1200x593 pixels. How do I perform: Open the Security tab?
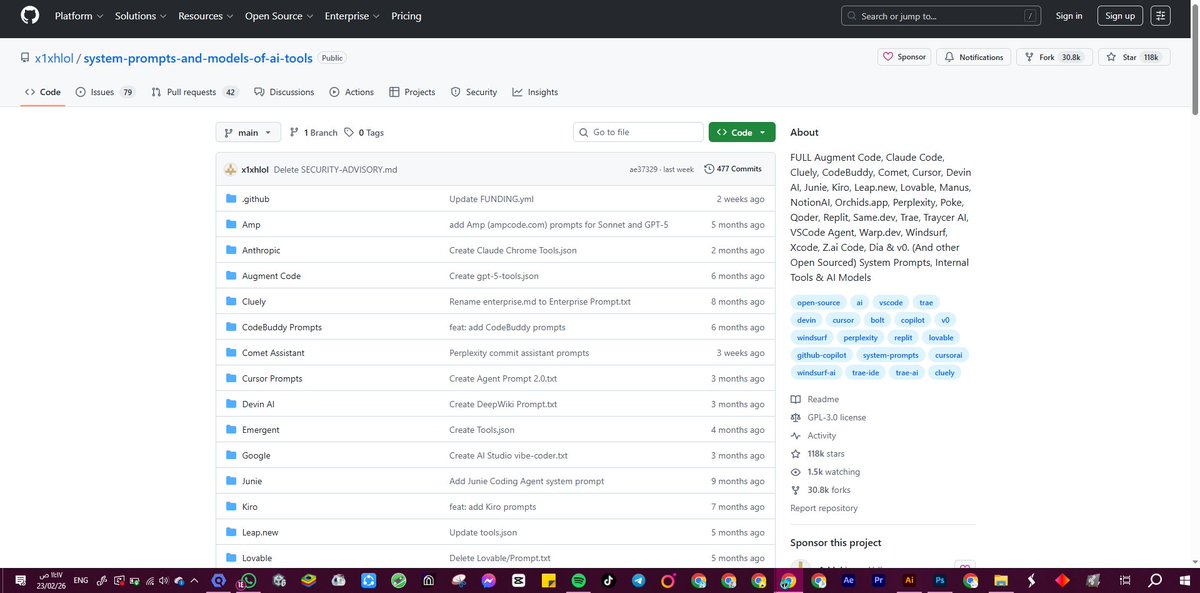[x=473, y=92]
